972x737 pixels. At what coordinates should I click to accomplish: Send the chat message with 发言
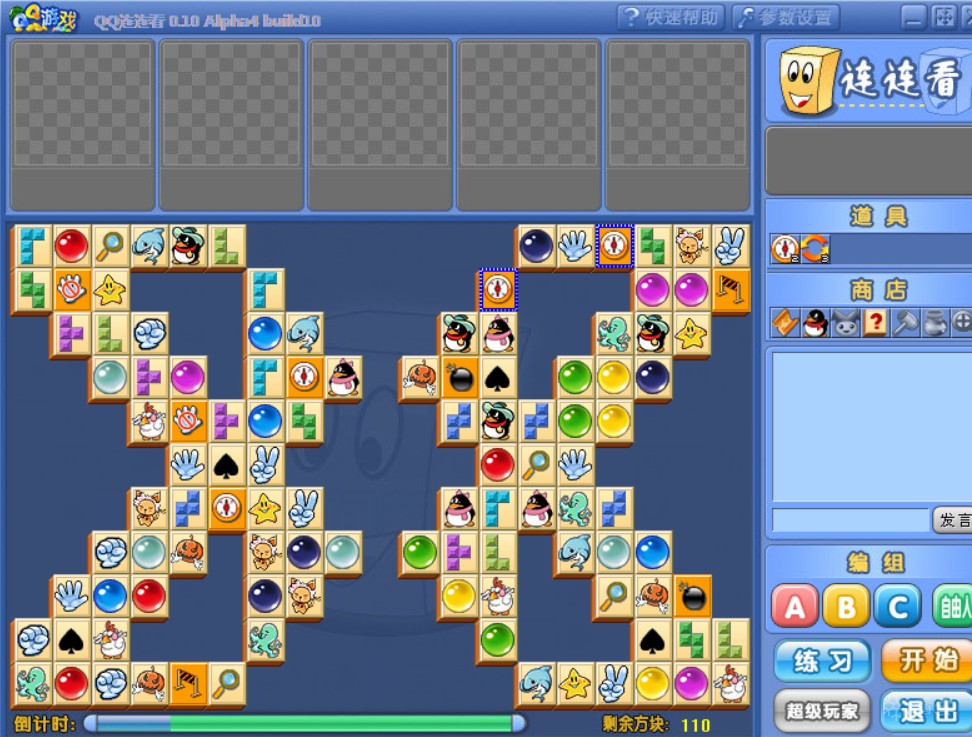[x=953, y=520]
